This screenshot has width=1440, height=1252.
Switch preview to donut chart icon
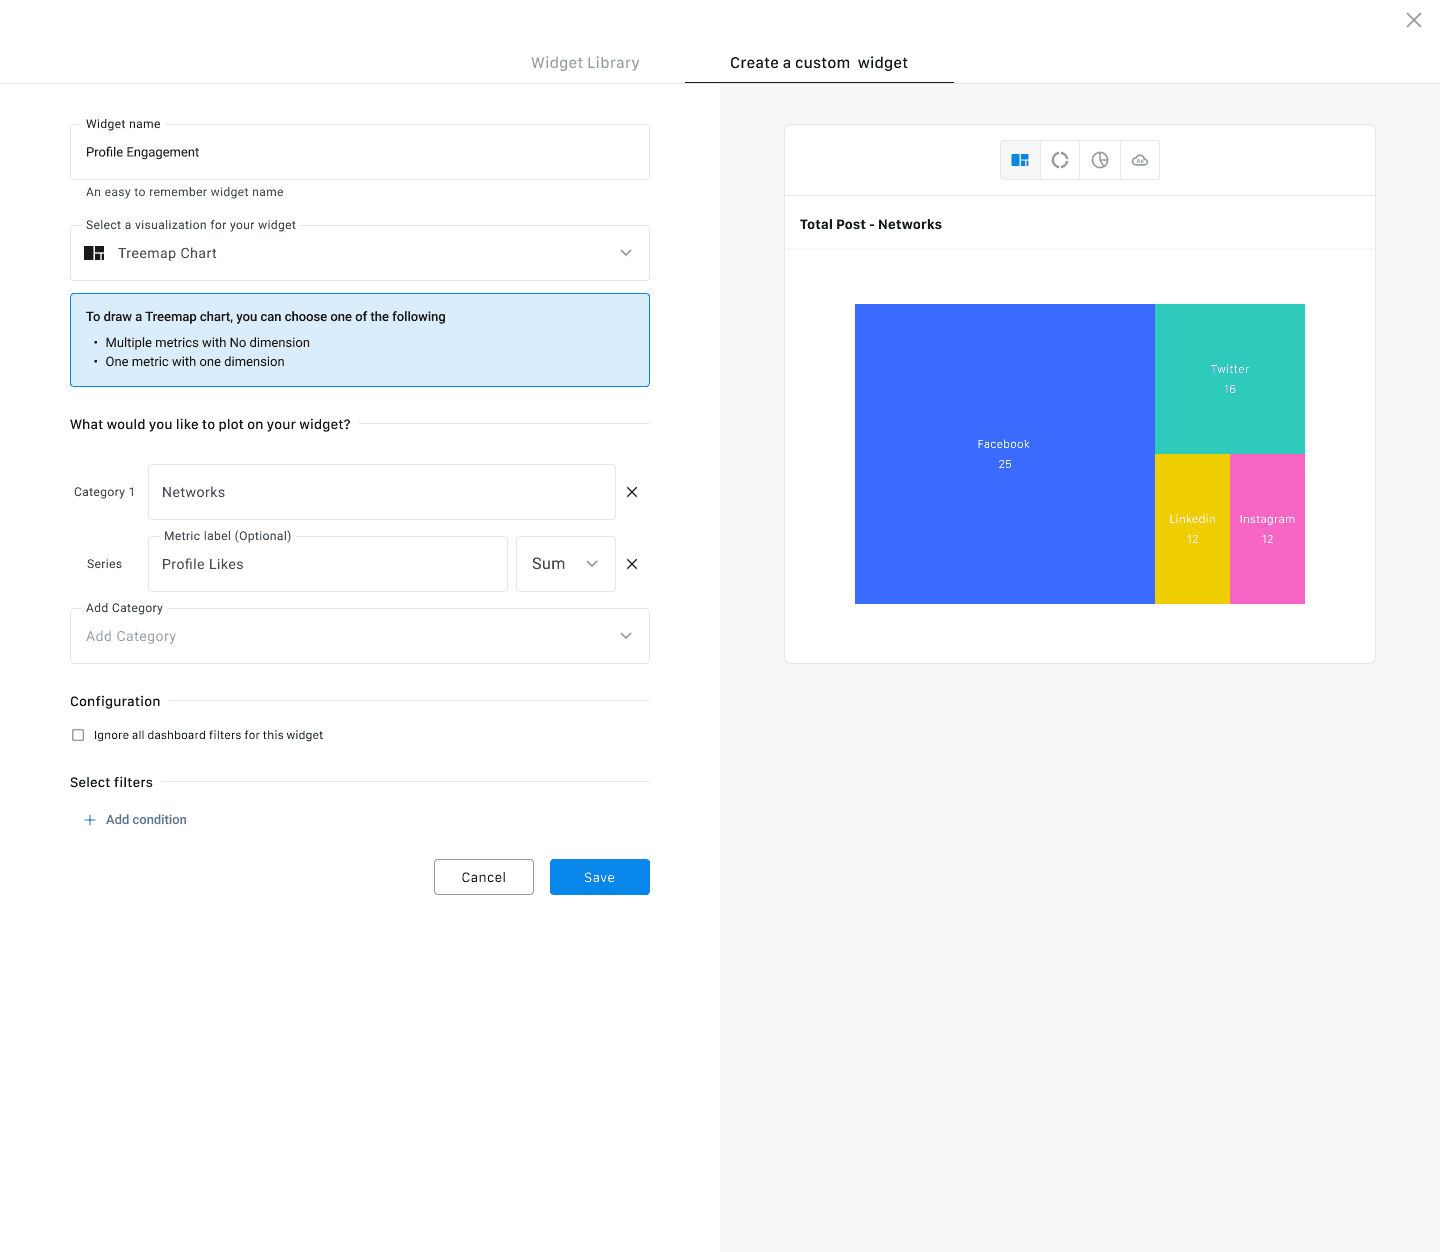coord(1060,160)
